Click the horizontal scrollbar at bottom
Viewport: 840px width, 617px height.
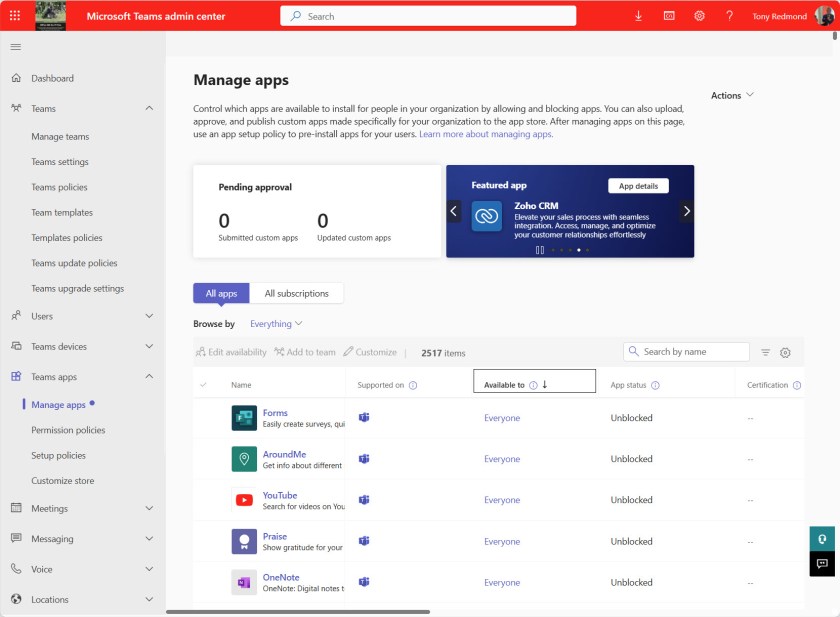click(x=298, y=612)
